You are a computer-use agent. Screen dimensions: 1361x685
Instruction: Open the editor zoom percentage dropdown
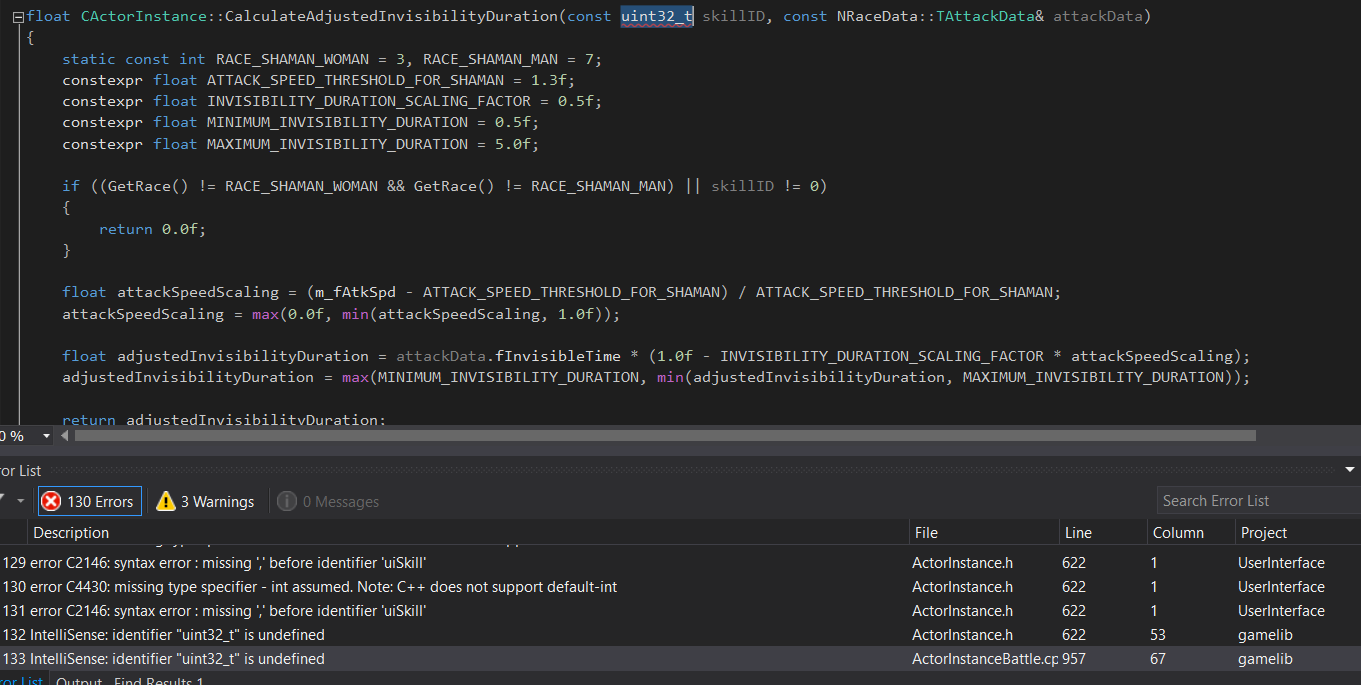[46, 436]
